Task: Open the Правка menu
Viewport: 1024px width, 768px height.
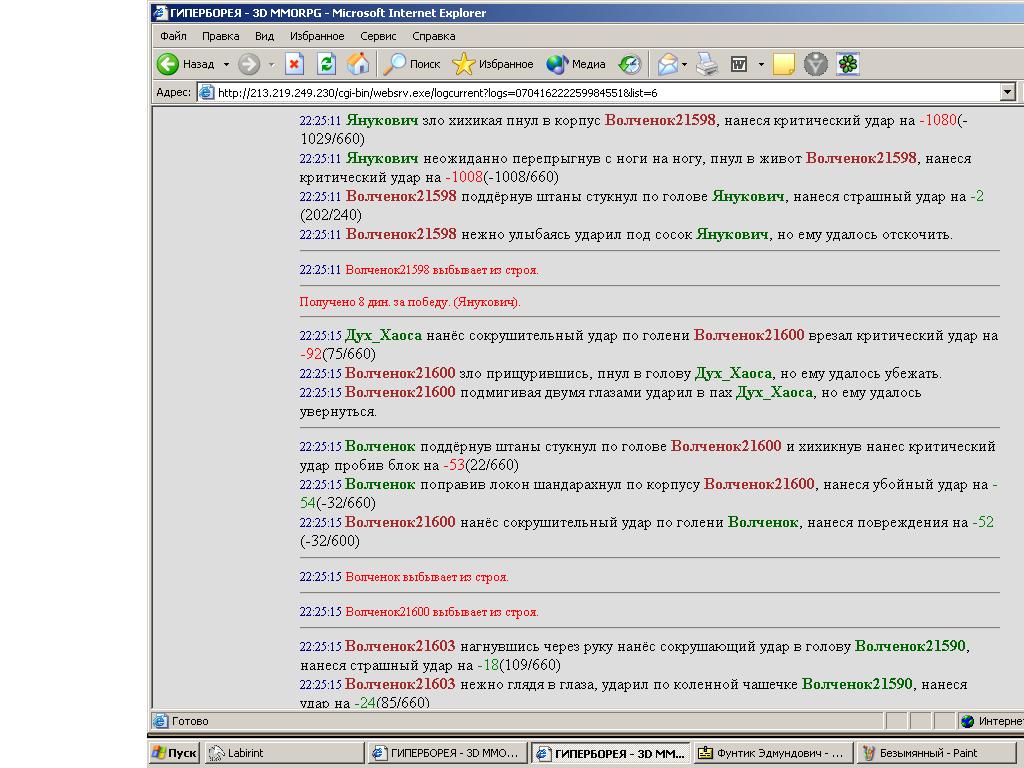Action: [x=220, y=36]
